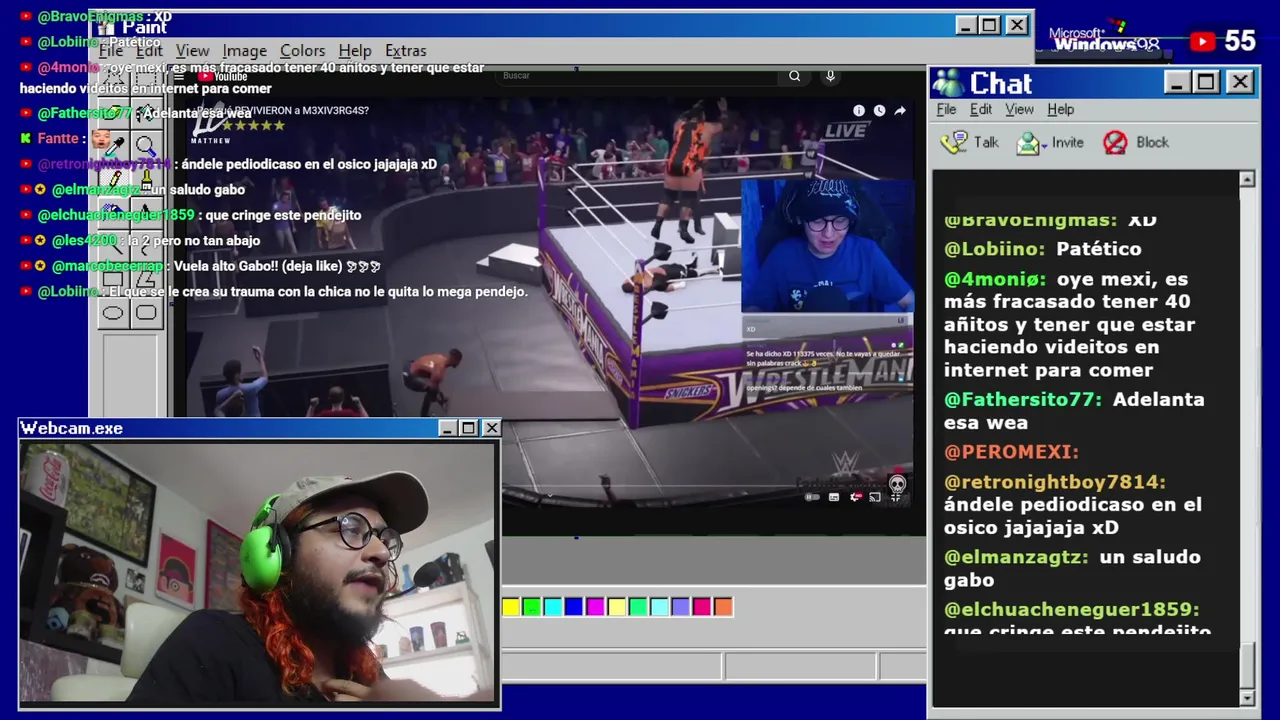Select the Rounded Rectangle tool in Paint
Screen dimensions: 1280x720
pyautogui.click(x=146, y=313)
